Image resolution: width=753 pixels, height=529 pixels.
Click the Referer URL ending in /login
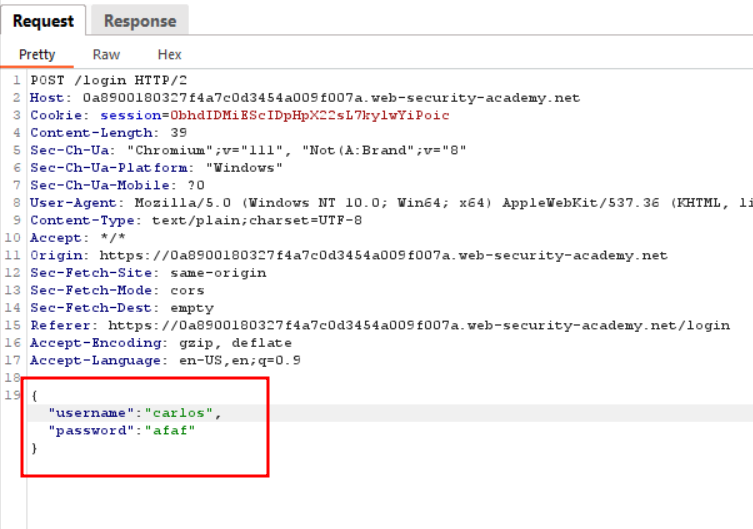(419, 325)
